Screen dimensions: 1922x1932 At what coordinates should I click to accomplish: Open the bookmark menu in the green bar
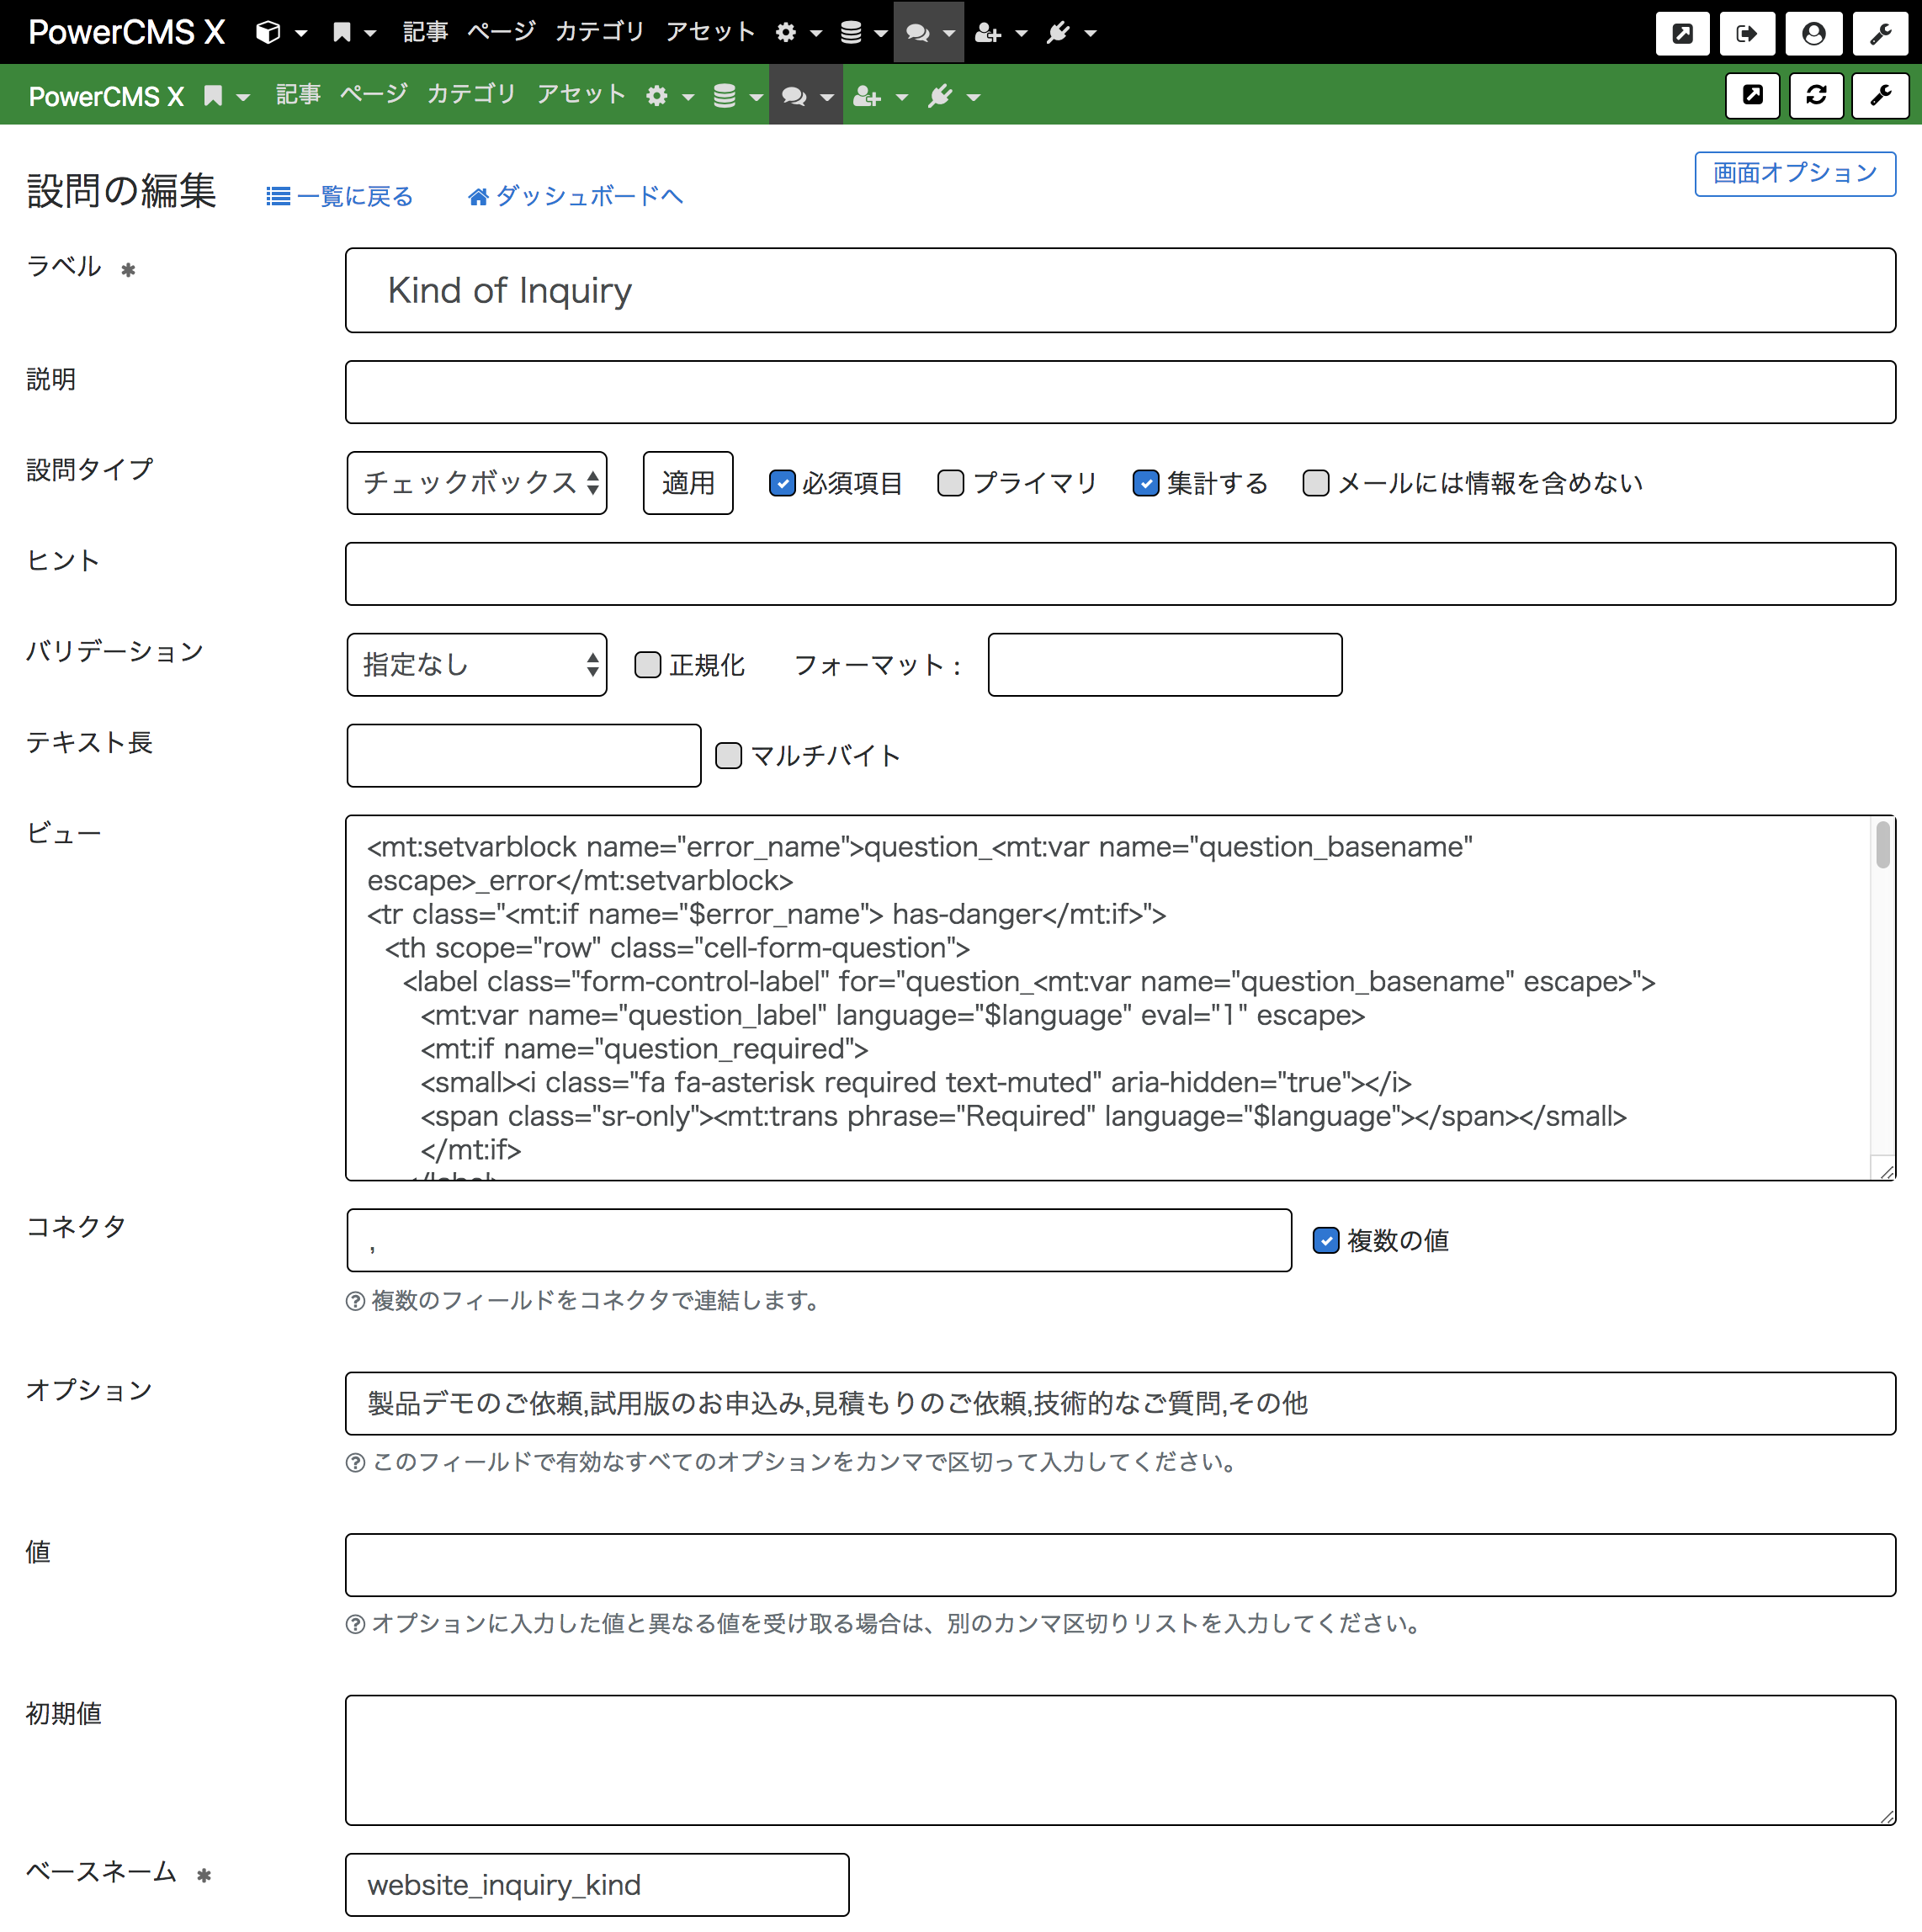click(226, 96)
